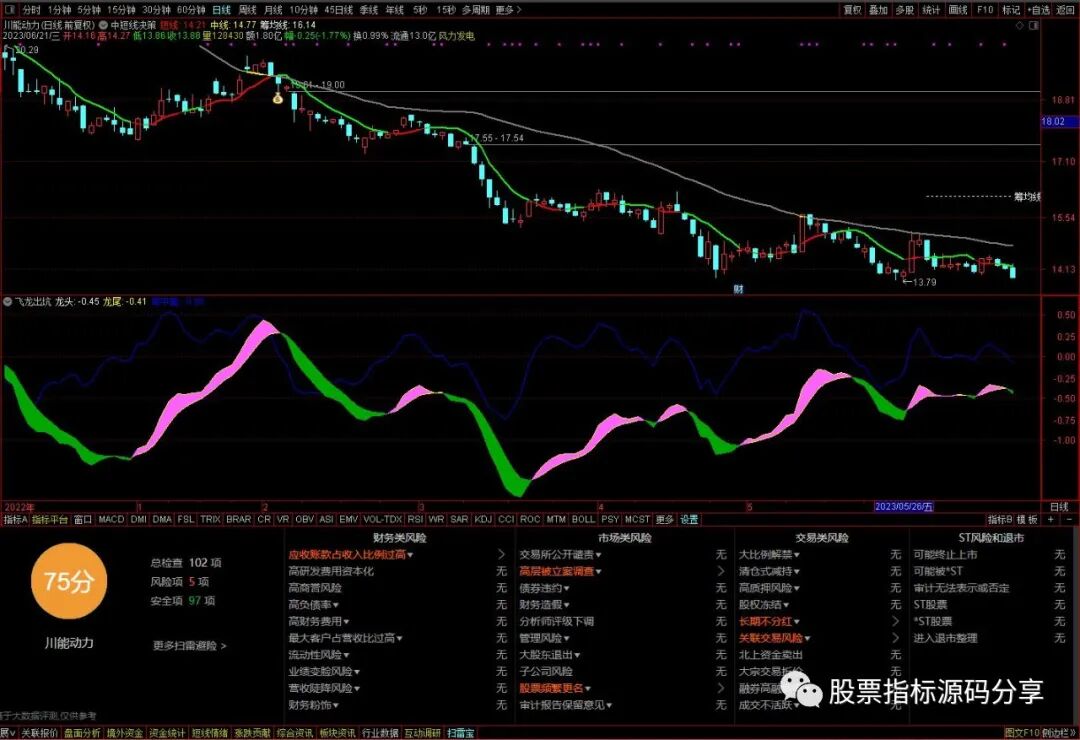The height and width of the screenshot is (740, 1080).
Task: Expand 大比例解禁 dropdown triangle
Action: [x=797, y=555]
